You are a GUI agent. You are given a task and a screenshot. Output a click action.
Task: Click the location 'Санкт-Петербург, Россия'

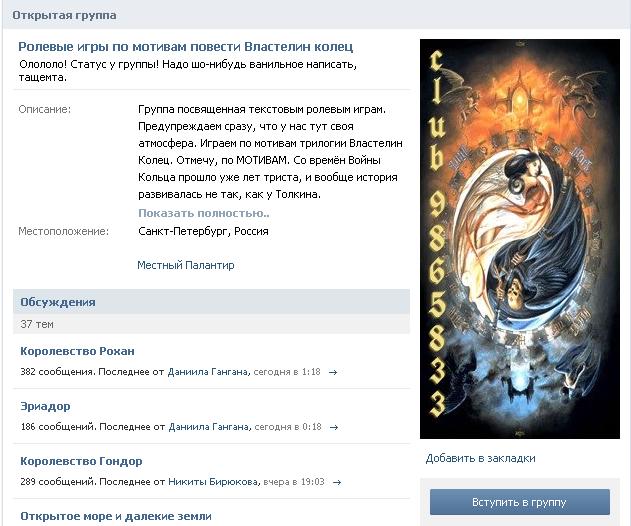tap(203, 231)
